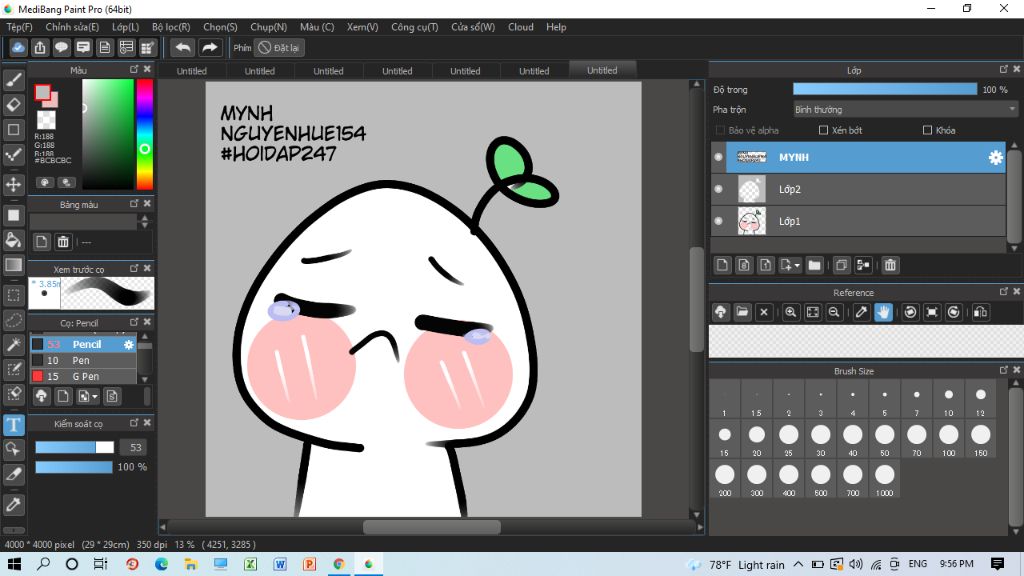Click the taskbar volume icon
The width and height of the screenshot is (1024, 576).
[x=856, y=564]
